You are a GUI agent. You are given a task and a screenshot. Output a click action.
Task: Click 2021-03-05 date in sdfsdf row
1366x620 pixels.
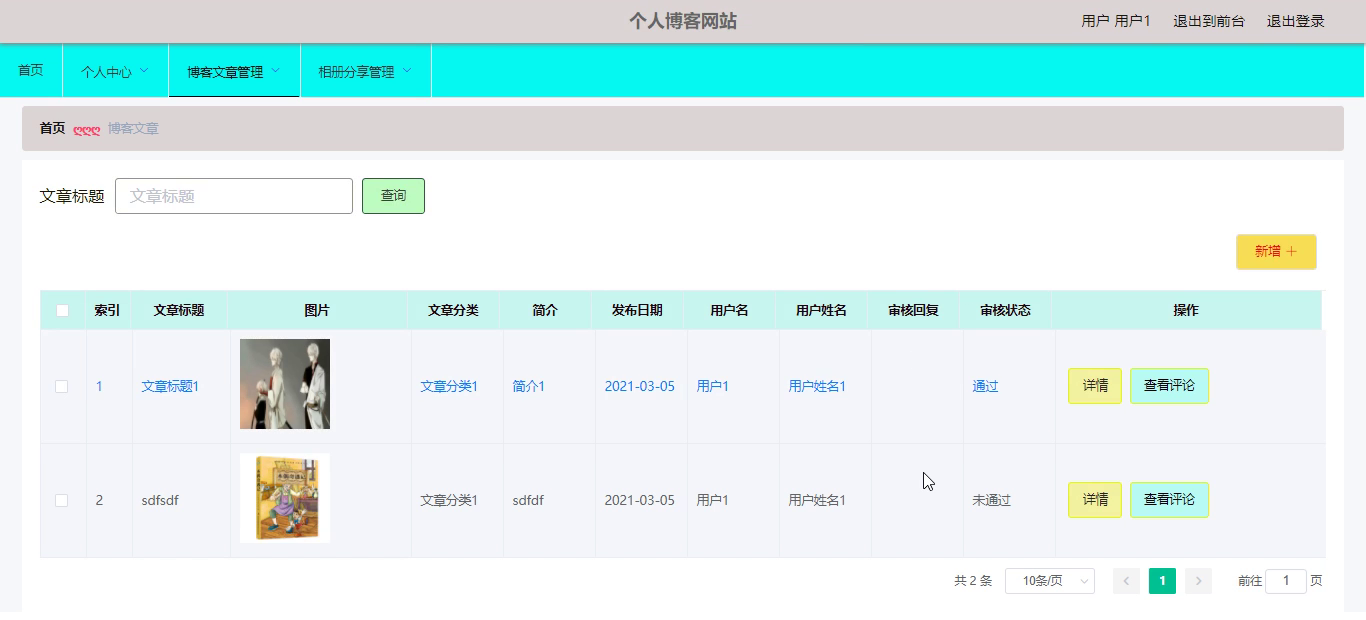tap(639, 500)
